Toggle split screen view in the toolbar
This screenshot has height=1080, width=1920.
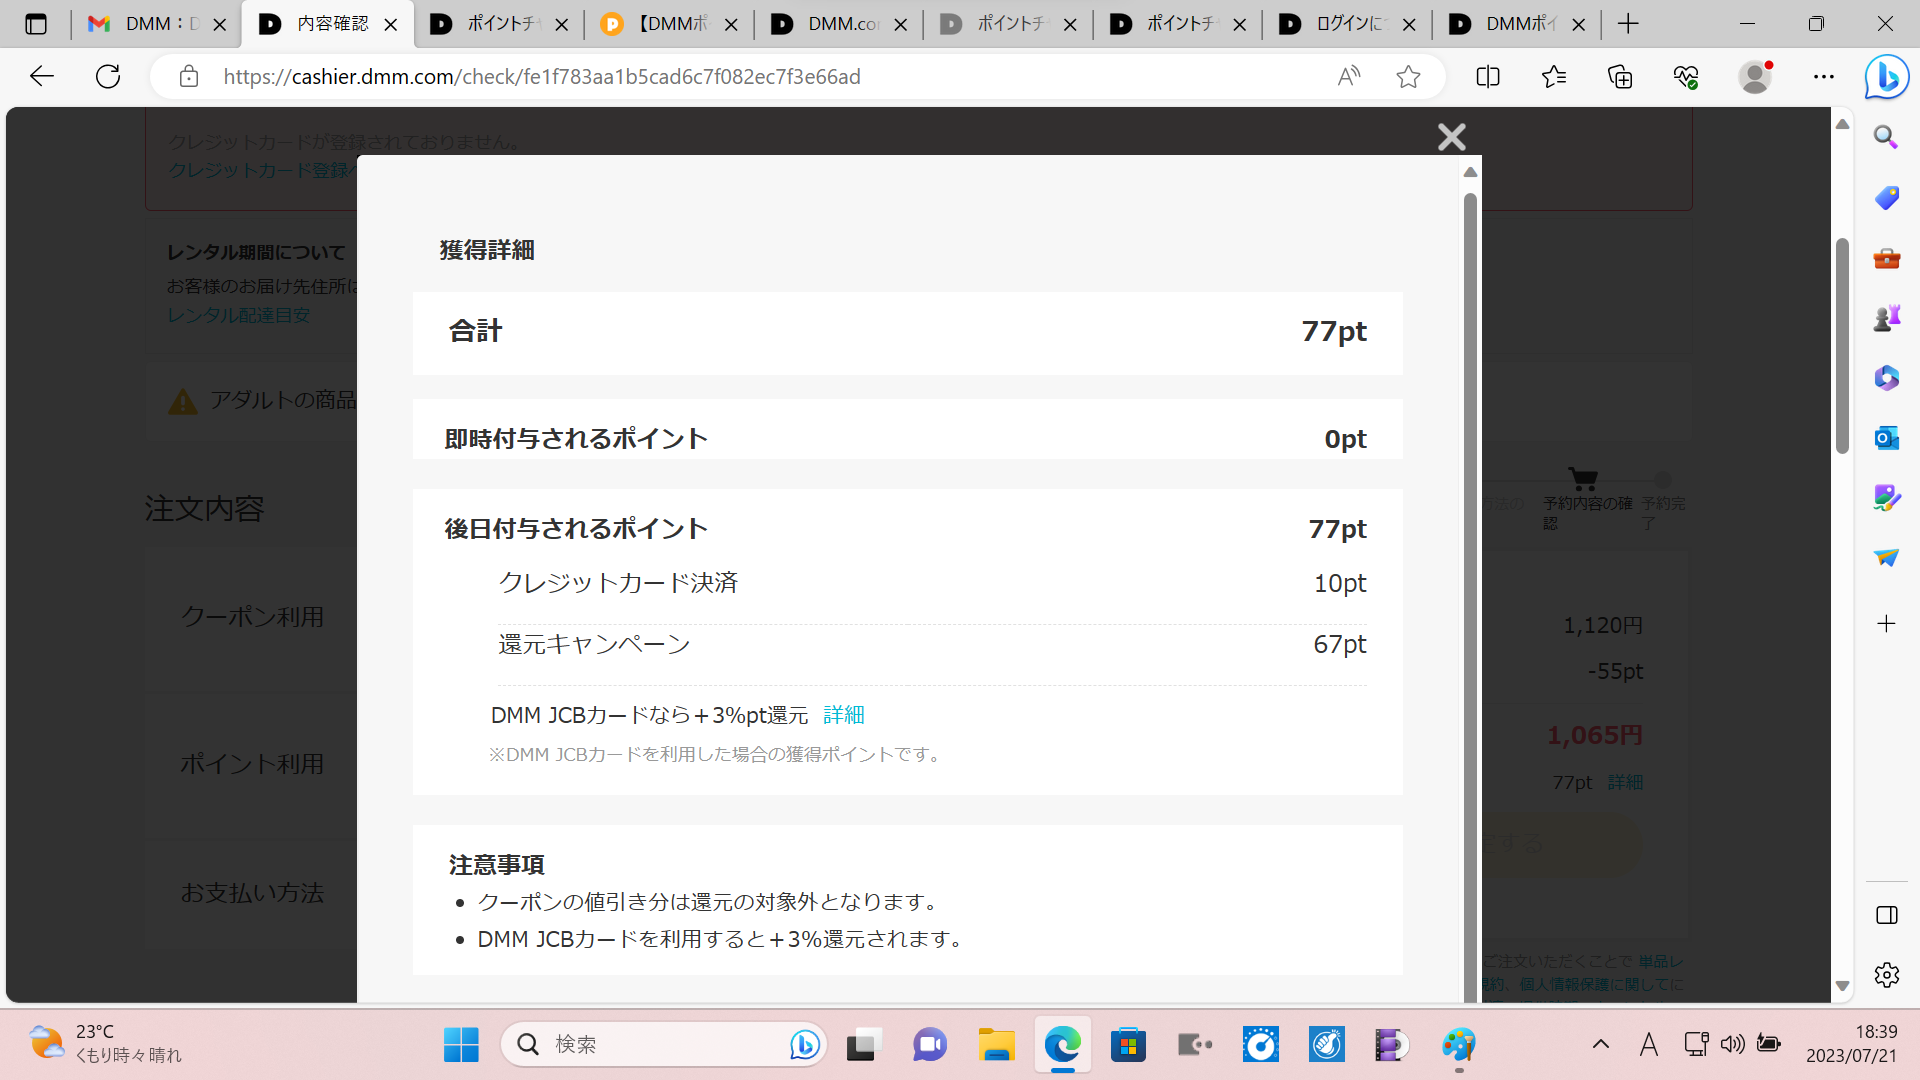pos(1487,76)
